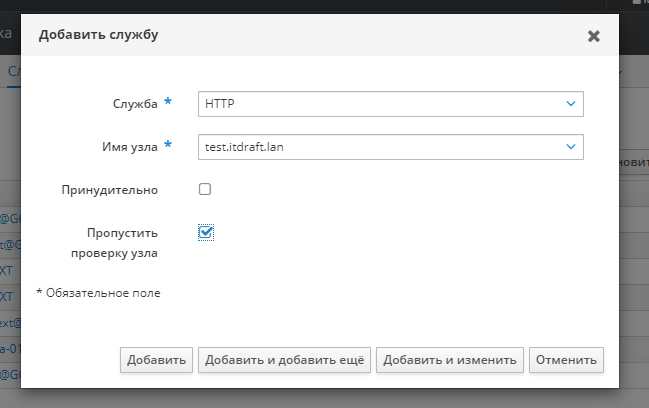Click the blue required asterisk beside Служба

pos(168,102)
